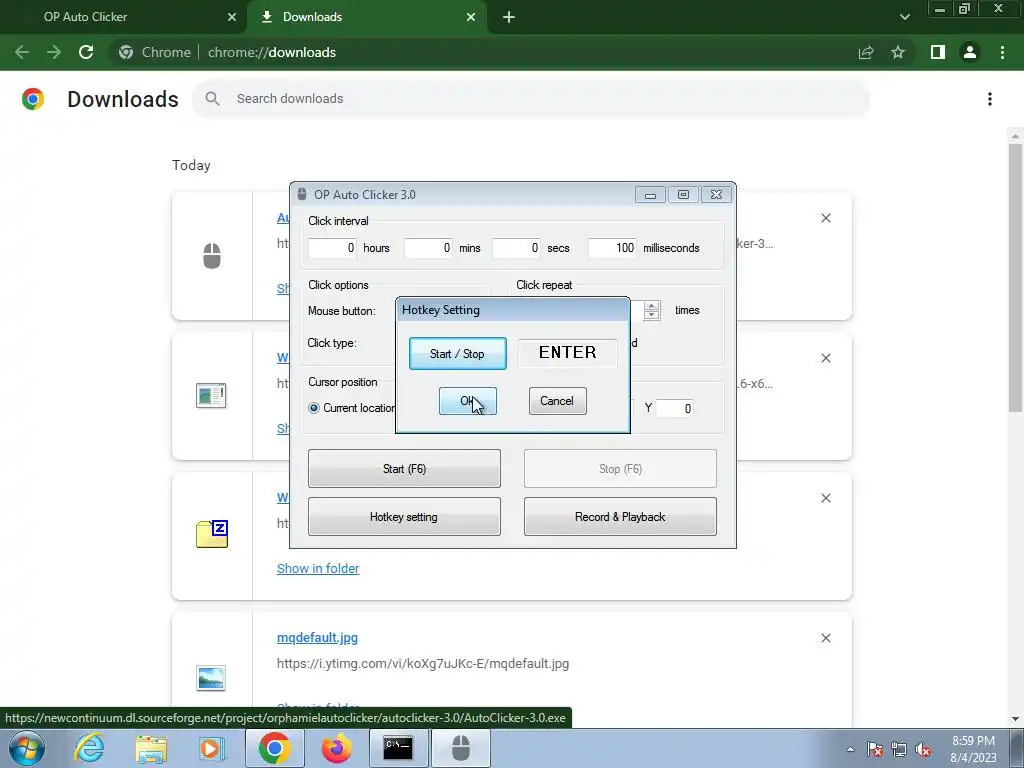
Task: Open the Downloads page more actions menu
Action: pos(990,99)
